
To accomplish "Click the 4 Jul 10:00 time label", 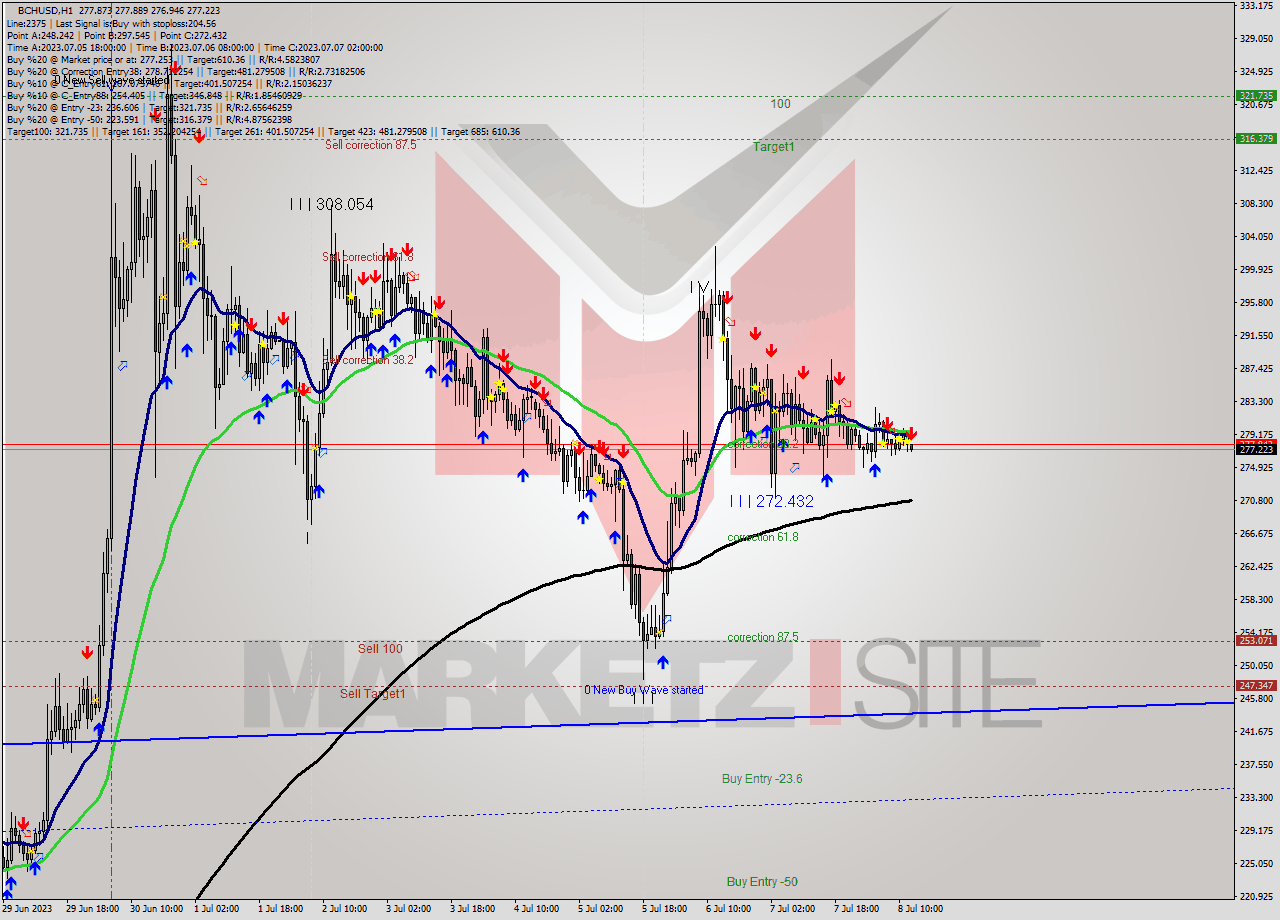I will coord(538,909).
